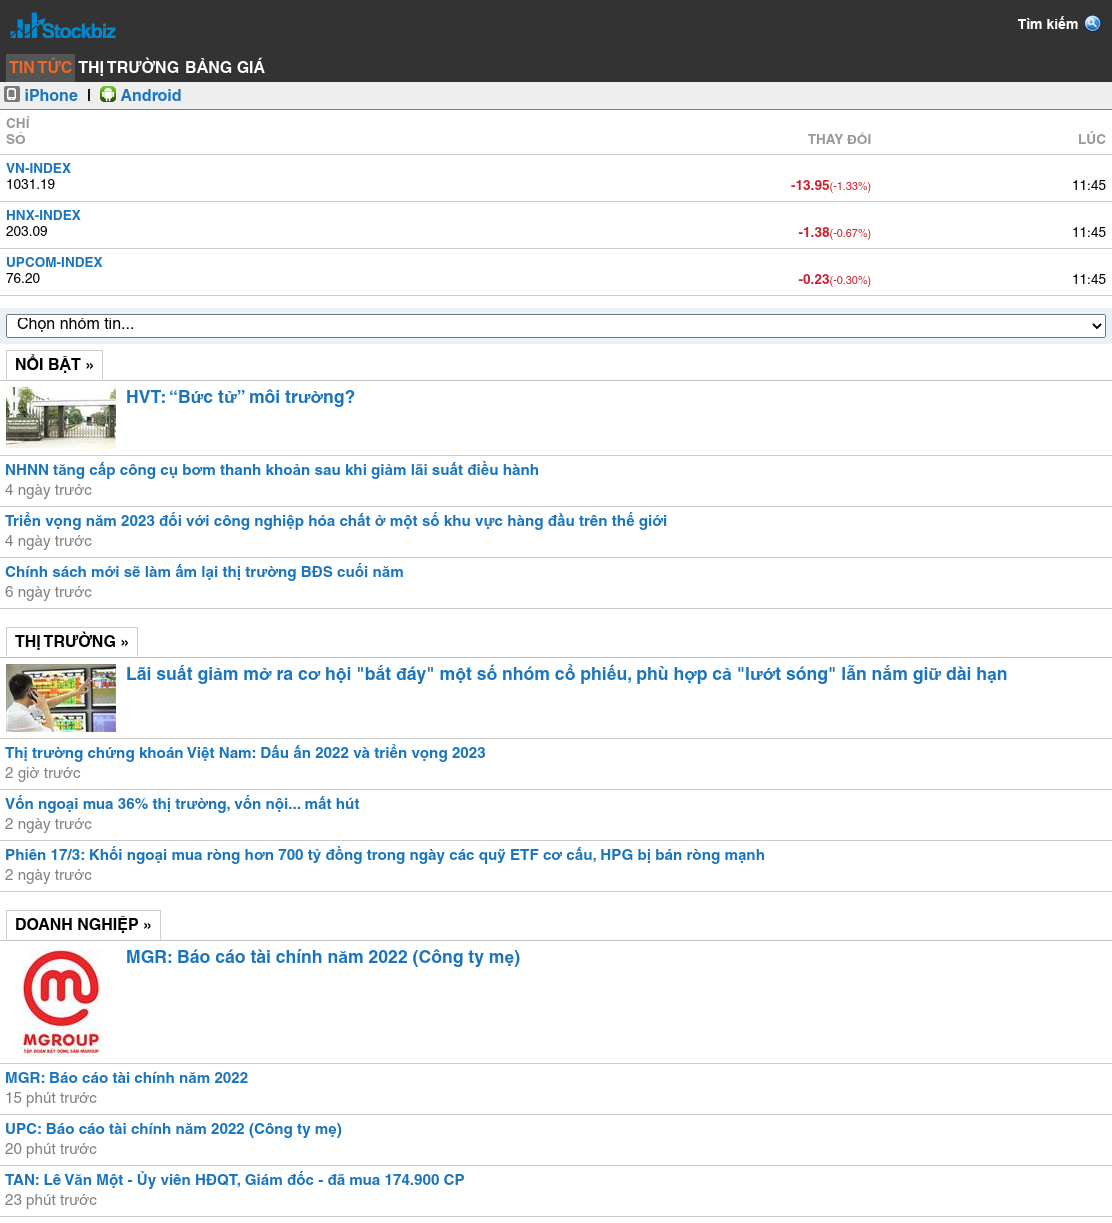Open HVT "Bức tử" môi trường headline
Viewport: 1112px width, 1223px height.
coord(240,397)
